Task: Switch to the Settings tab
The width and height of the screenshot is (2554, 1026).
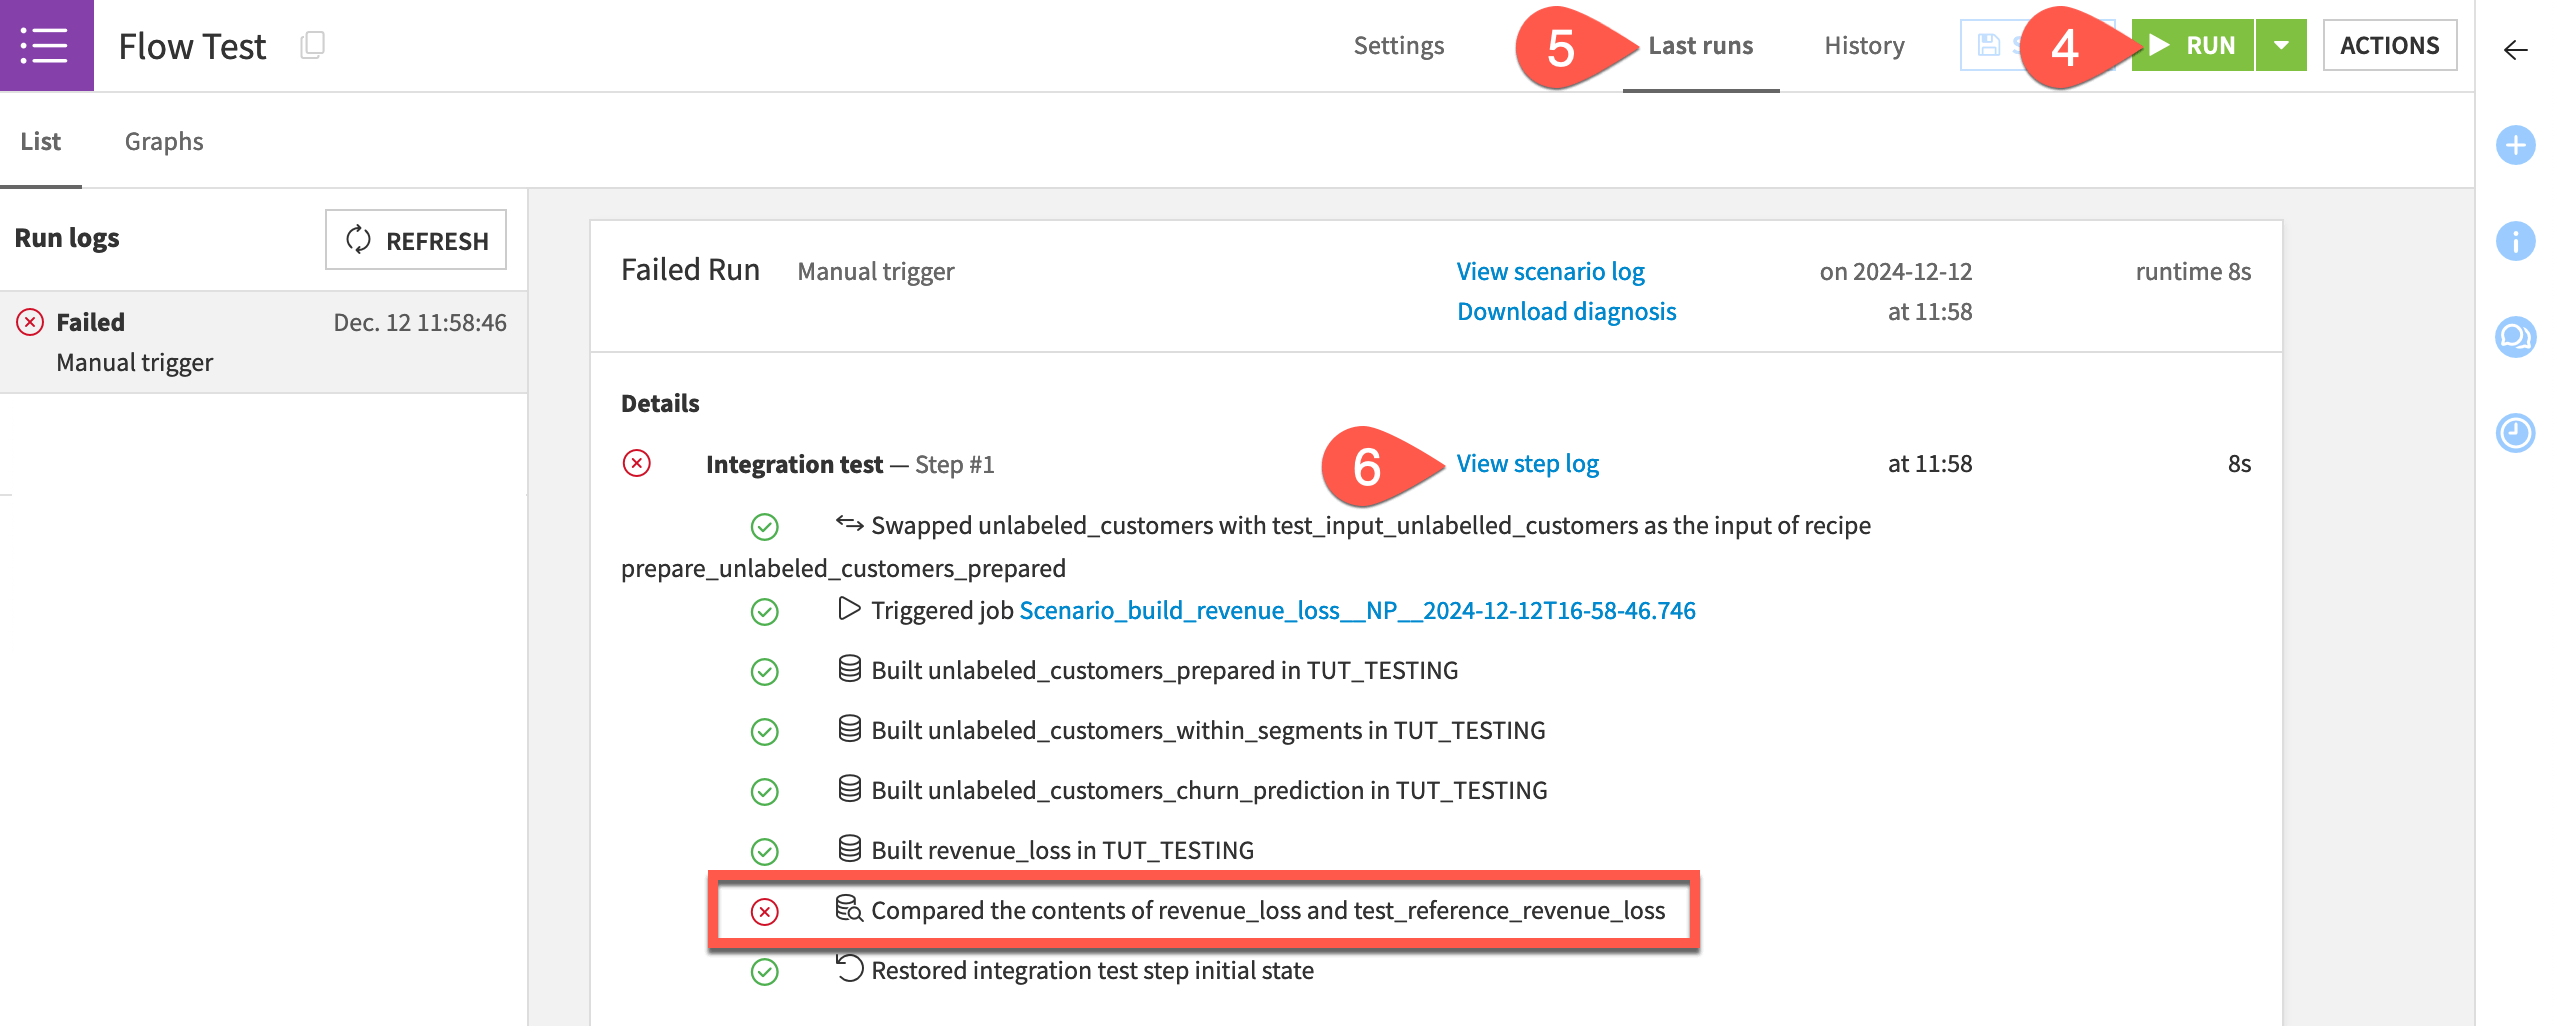Action: [x=1398, y=46]
